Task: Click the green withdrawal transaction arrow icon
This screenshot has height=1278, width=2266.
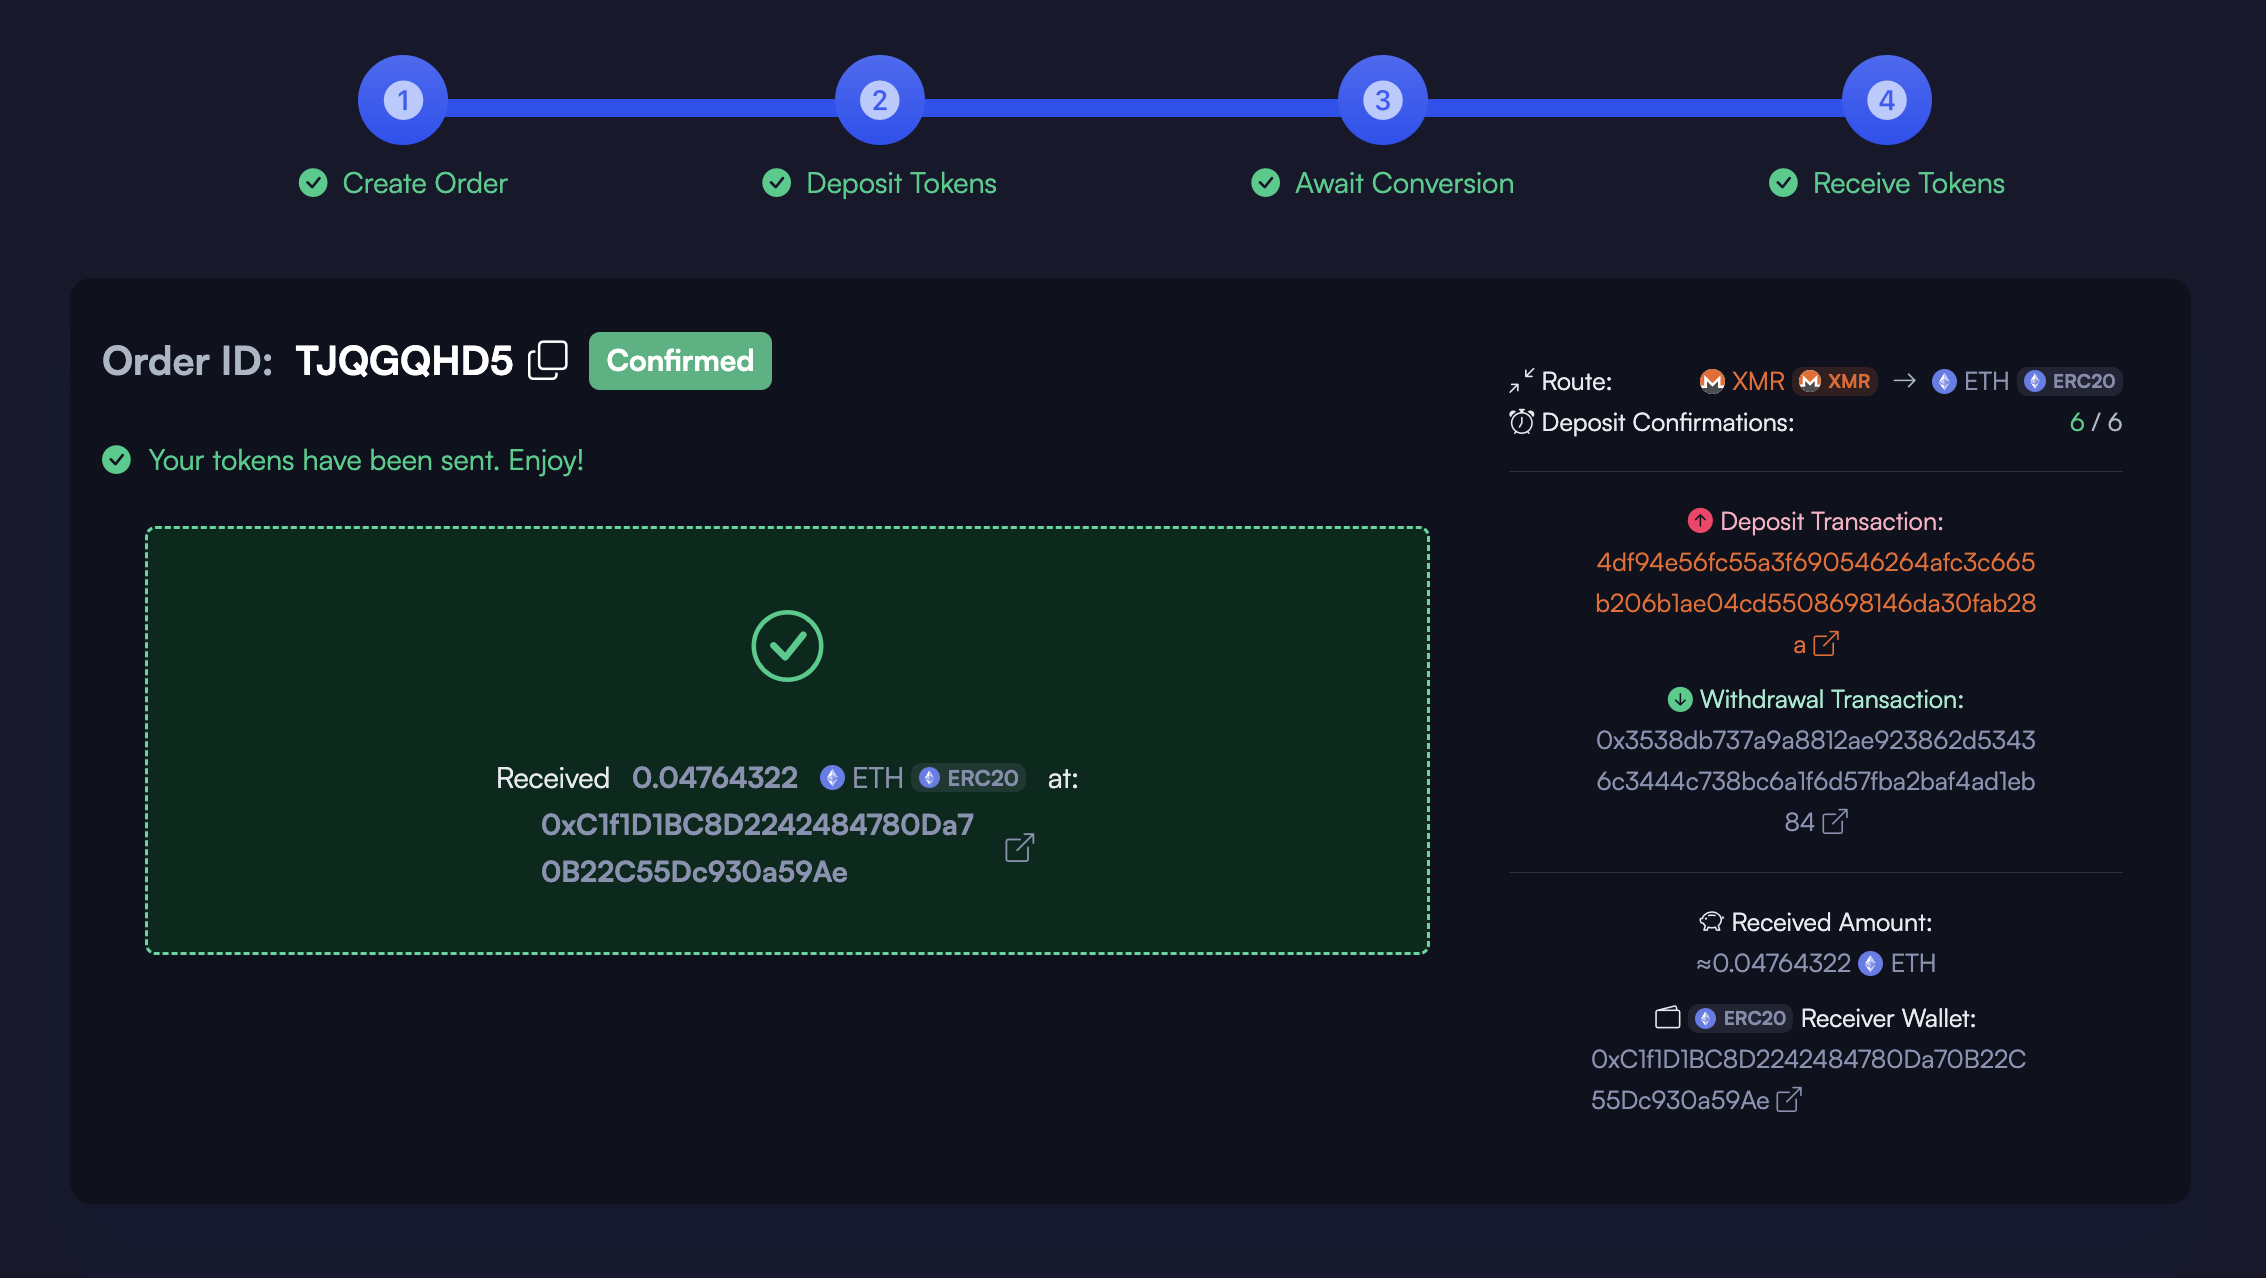Action: 1680,699
